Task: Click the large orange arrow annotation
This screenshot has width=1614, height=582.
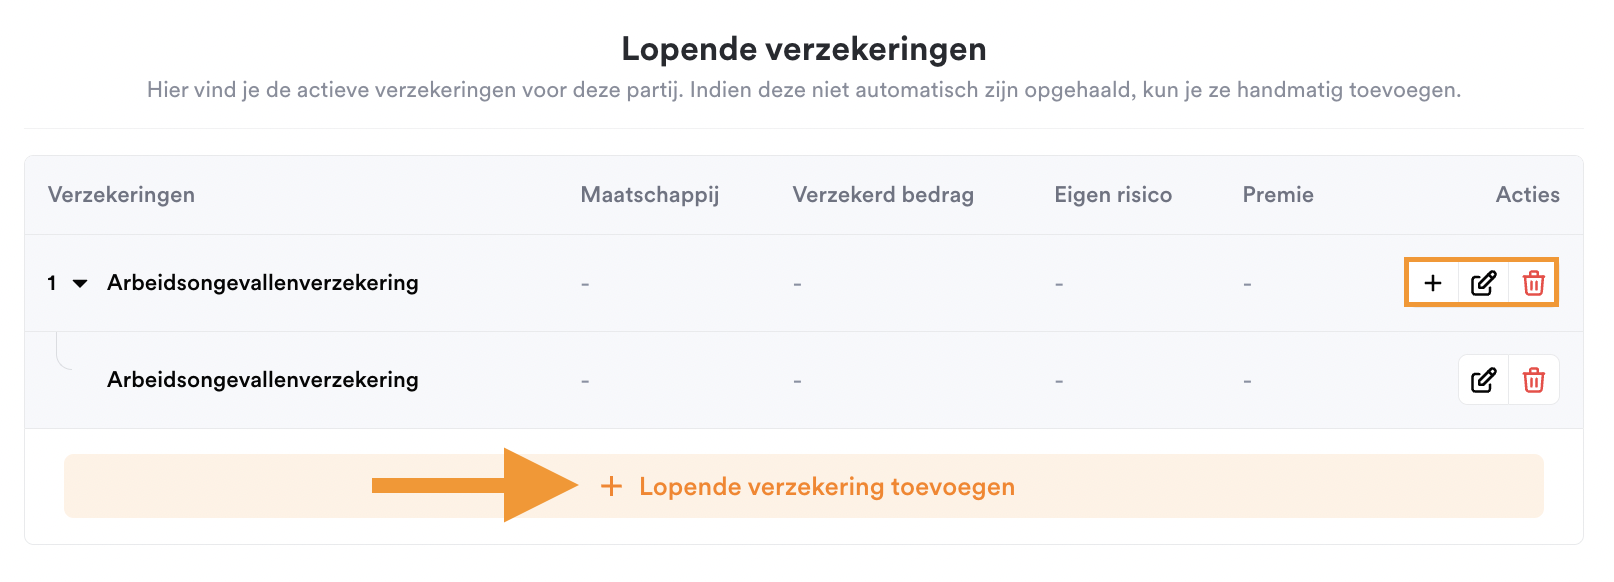Action: 475,485
